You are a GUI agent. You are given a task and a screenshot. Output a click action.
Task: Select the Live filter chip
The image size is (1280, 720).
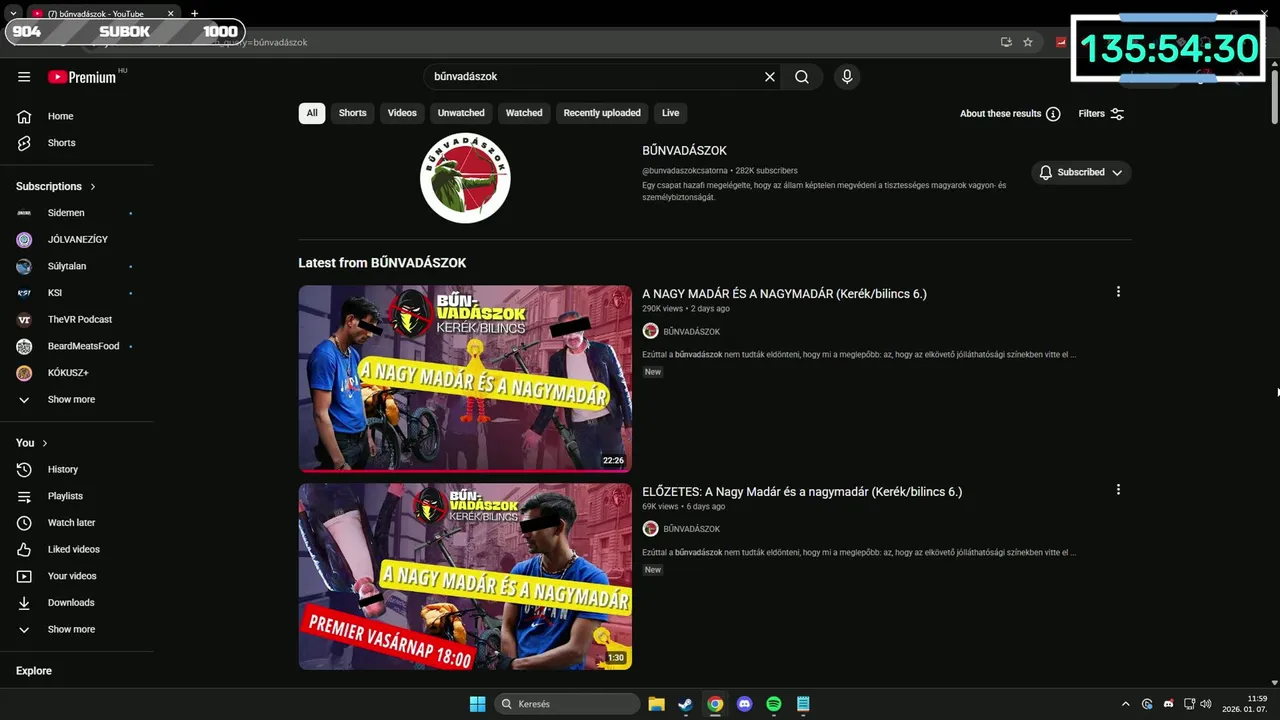[670, 113]
